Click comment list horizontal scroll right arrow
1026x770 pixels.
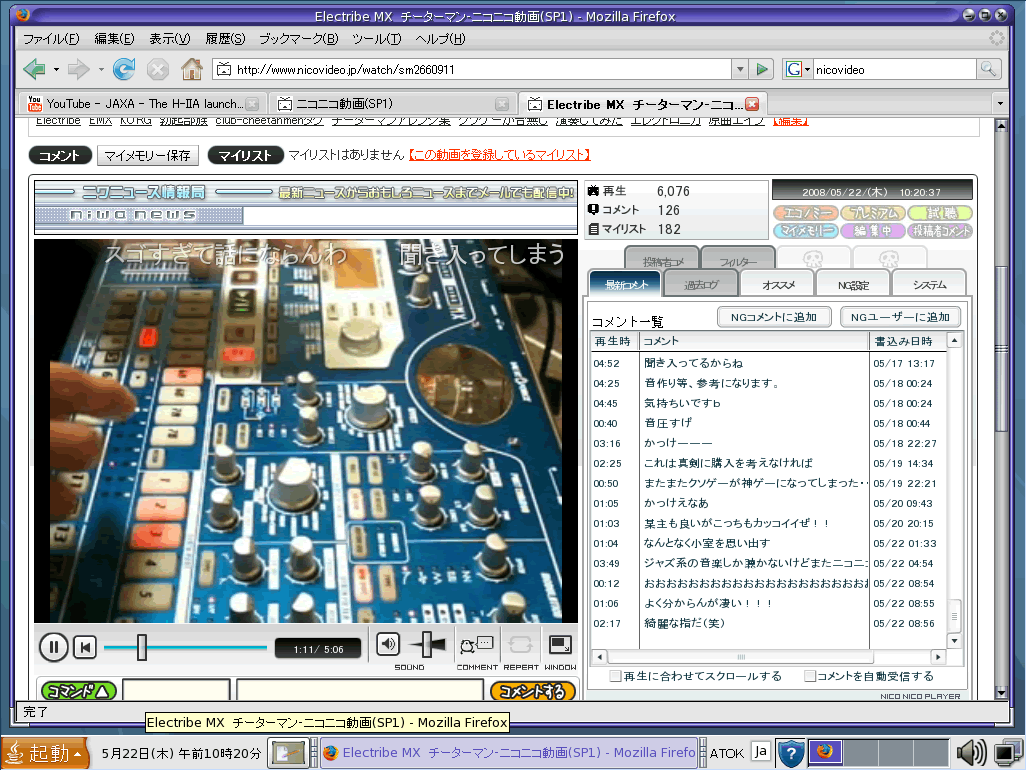coord(938,656)
